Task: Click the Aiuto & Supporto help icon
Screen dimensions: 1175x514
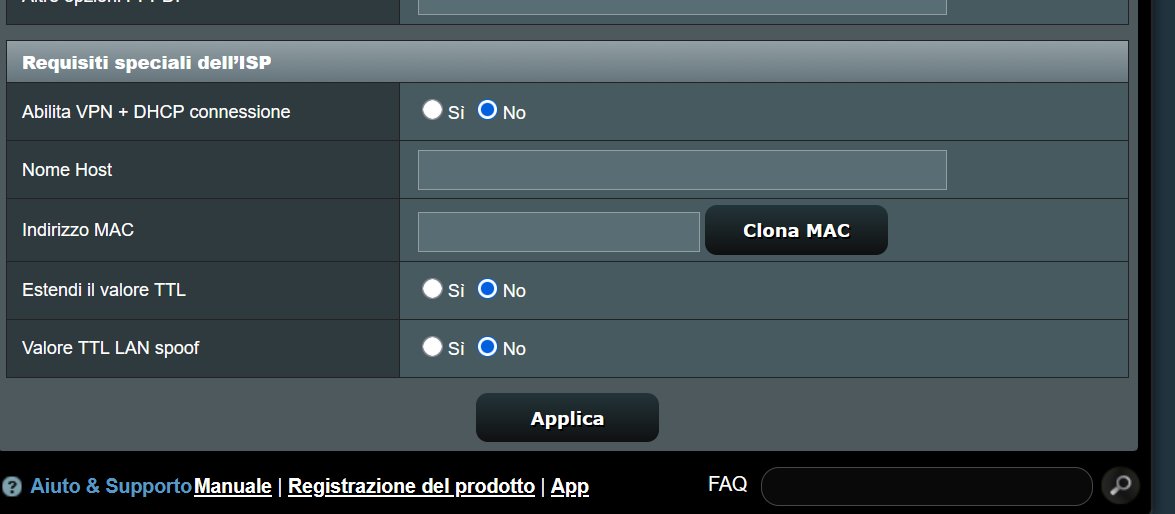Action: point(12,487)
